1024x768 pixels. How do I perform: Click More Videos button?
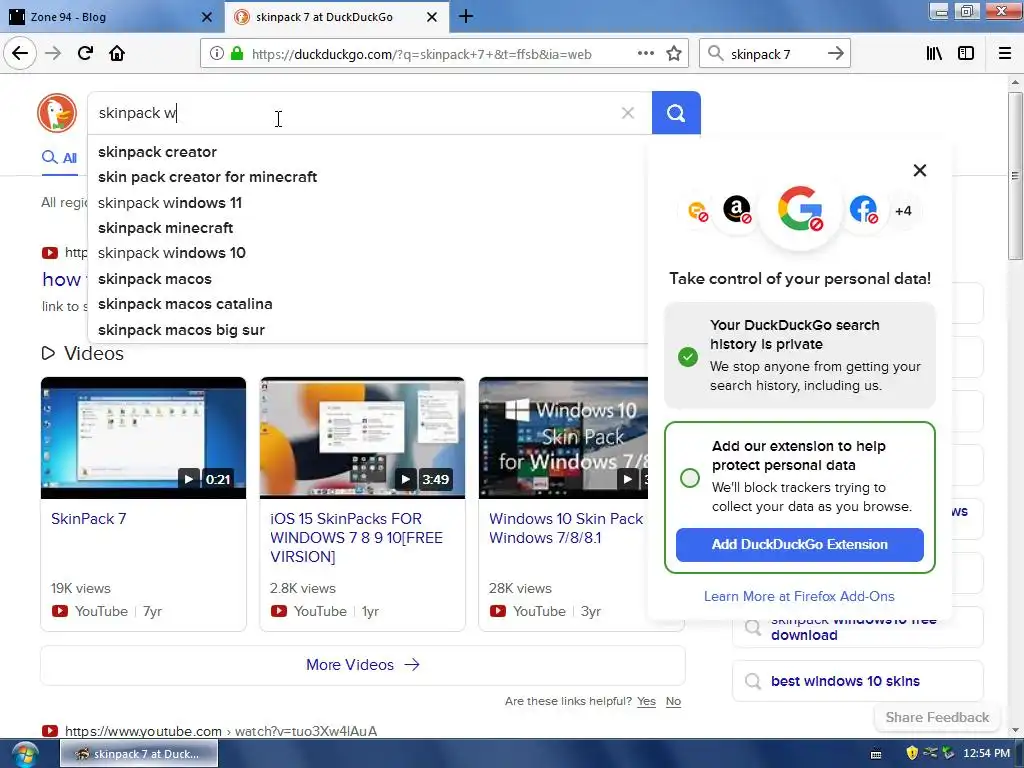pyautogui.click(x=362, y=665)
